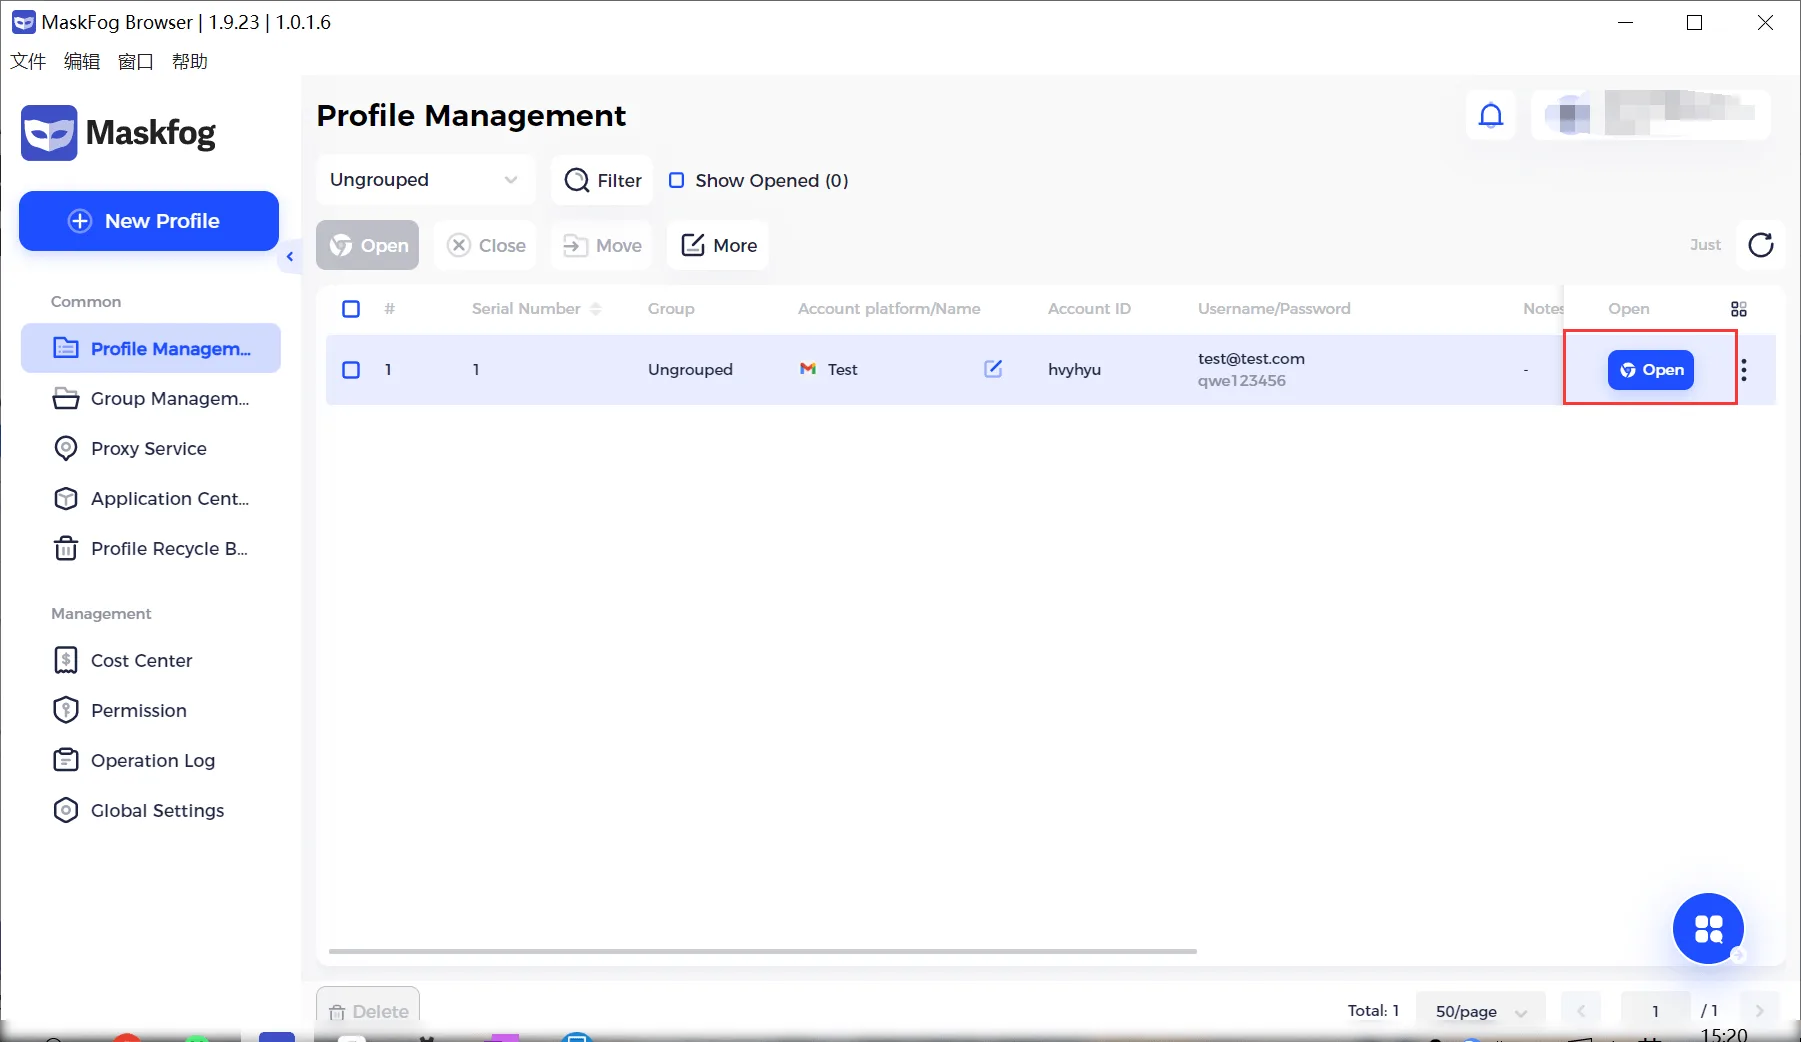Open Application Center

point(151,498)
